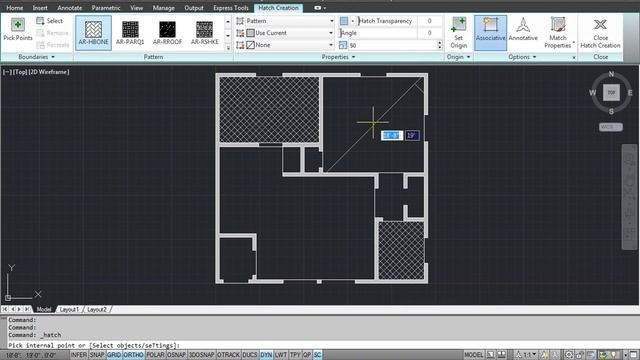Click the Select boundary objects button

pyautogui.click(x=49, y=21)
